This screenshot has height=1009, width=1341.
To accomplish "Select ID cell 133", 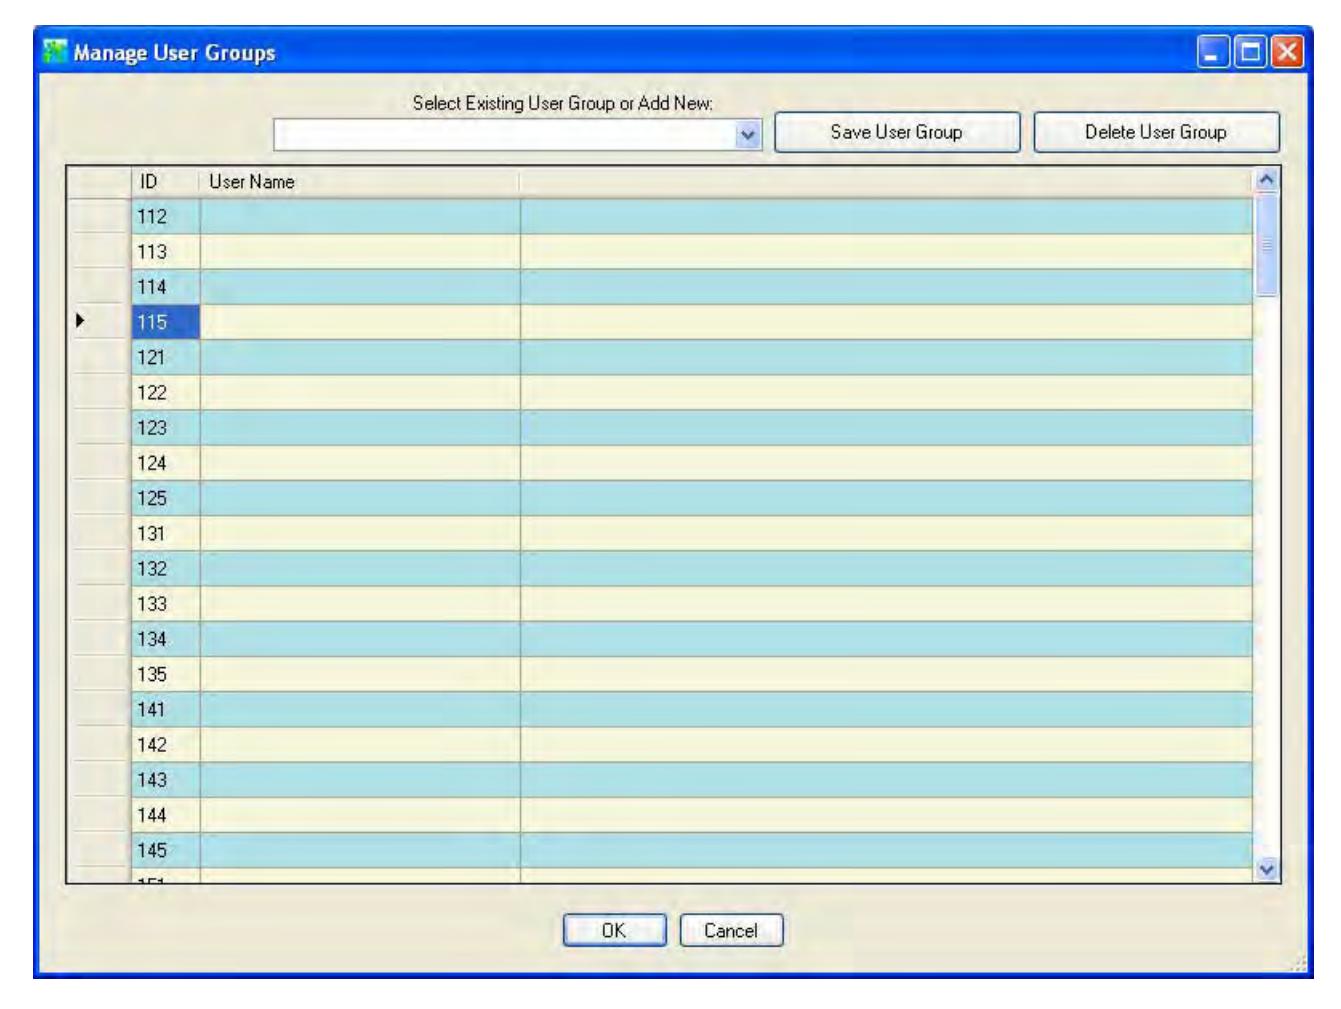I will click(x=166, y=604).
